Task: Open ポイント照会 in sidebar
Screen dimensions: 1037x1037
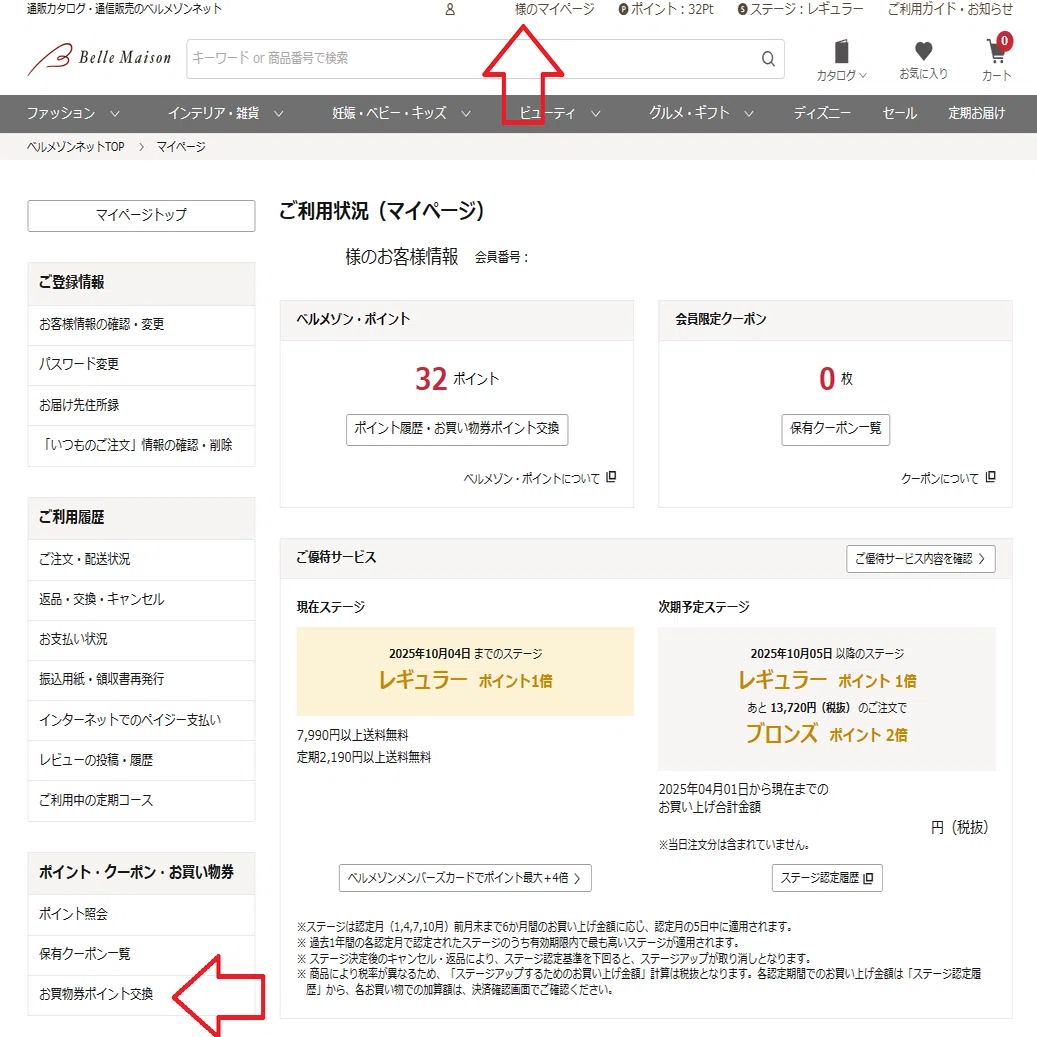Action: [141, 914]
